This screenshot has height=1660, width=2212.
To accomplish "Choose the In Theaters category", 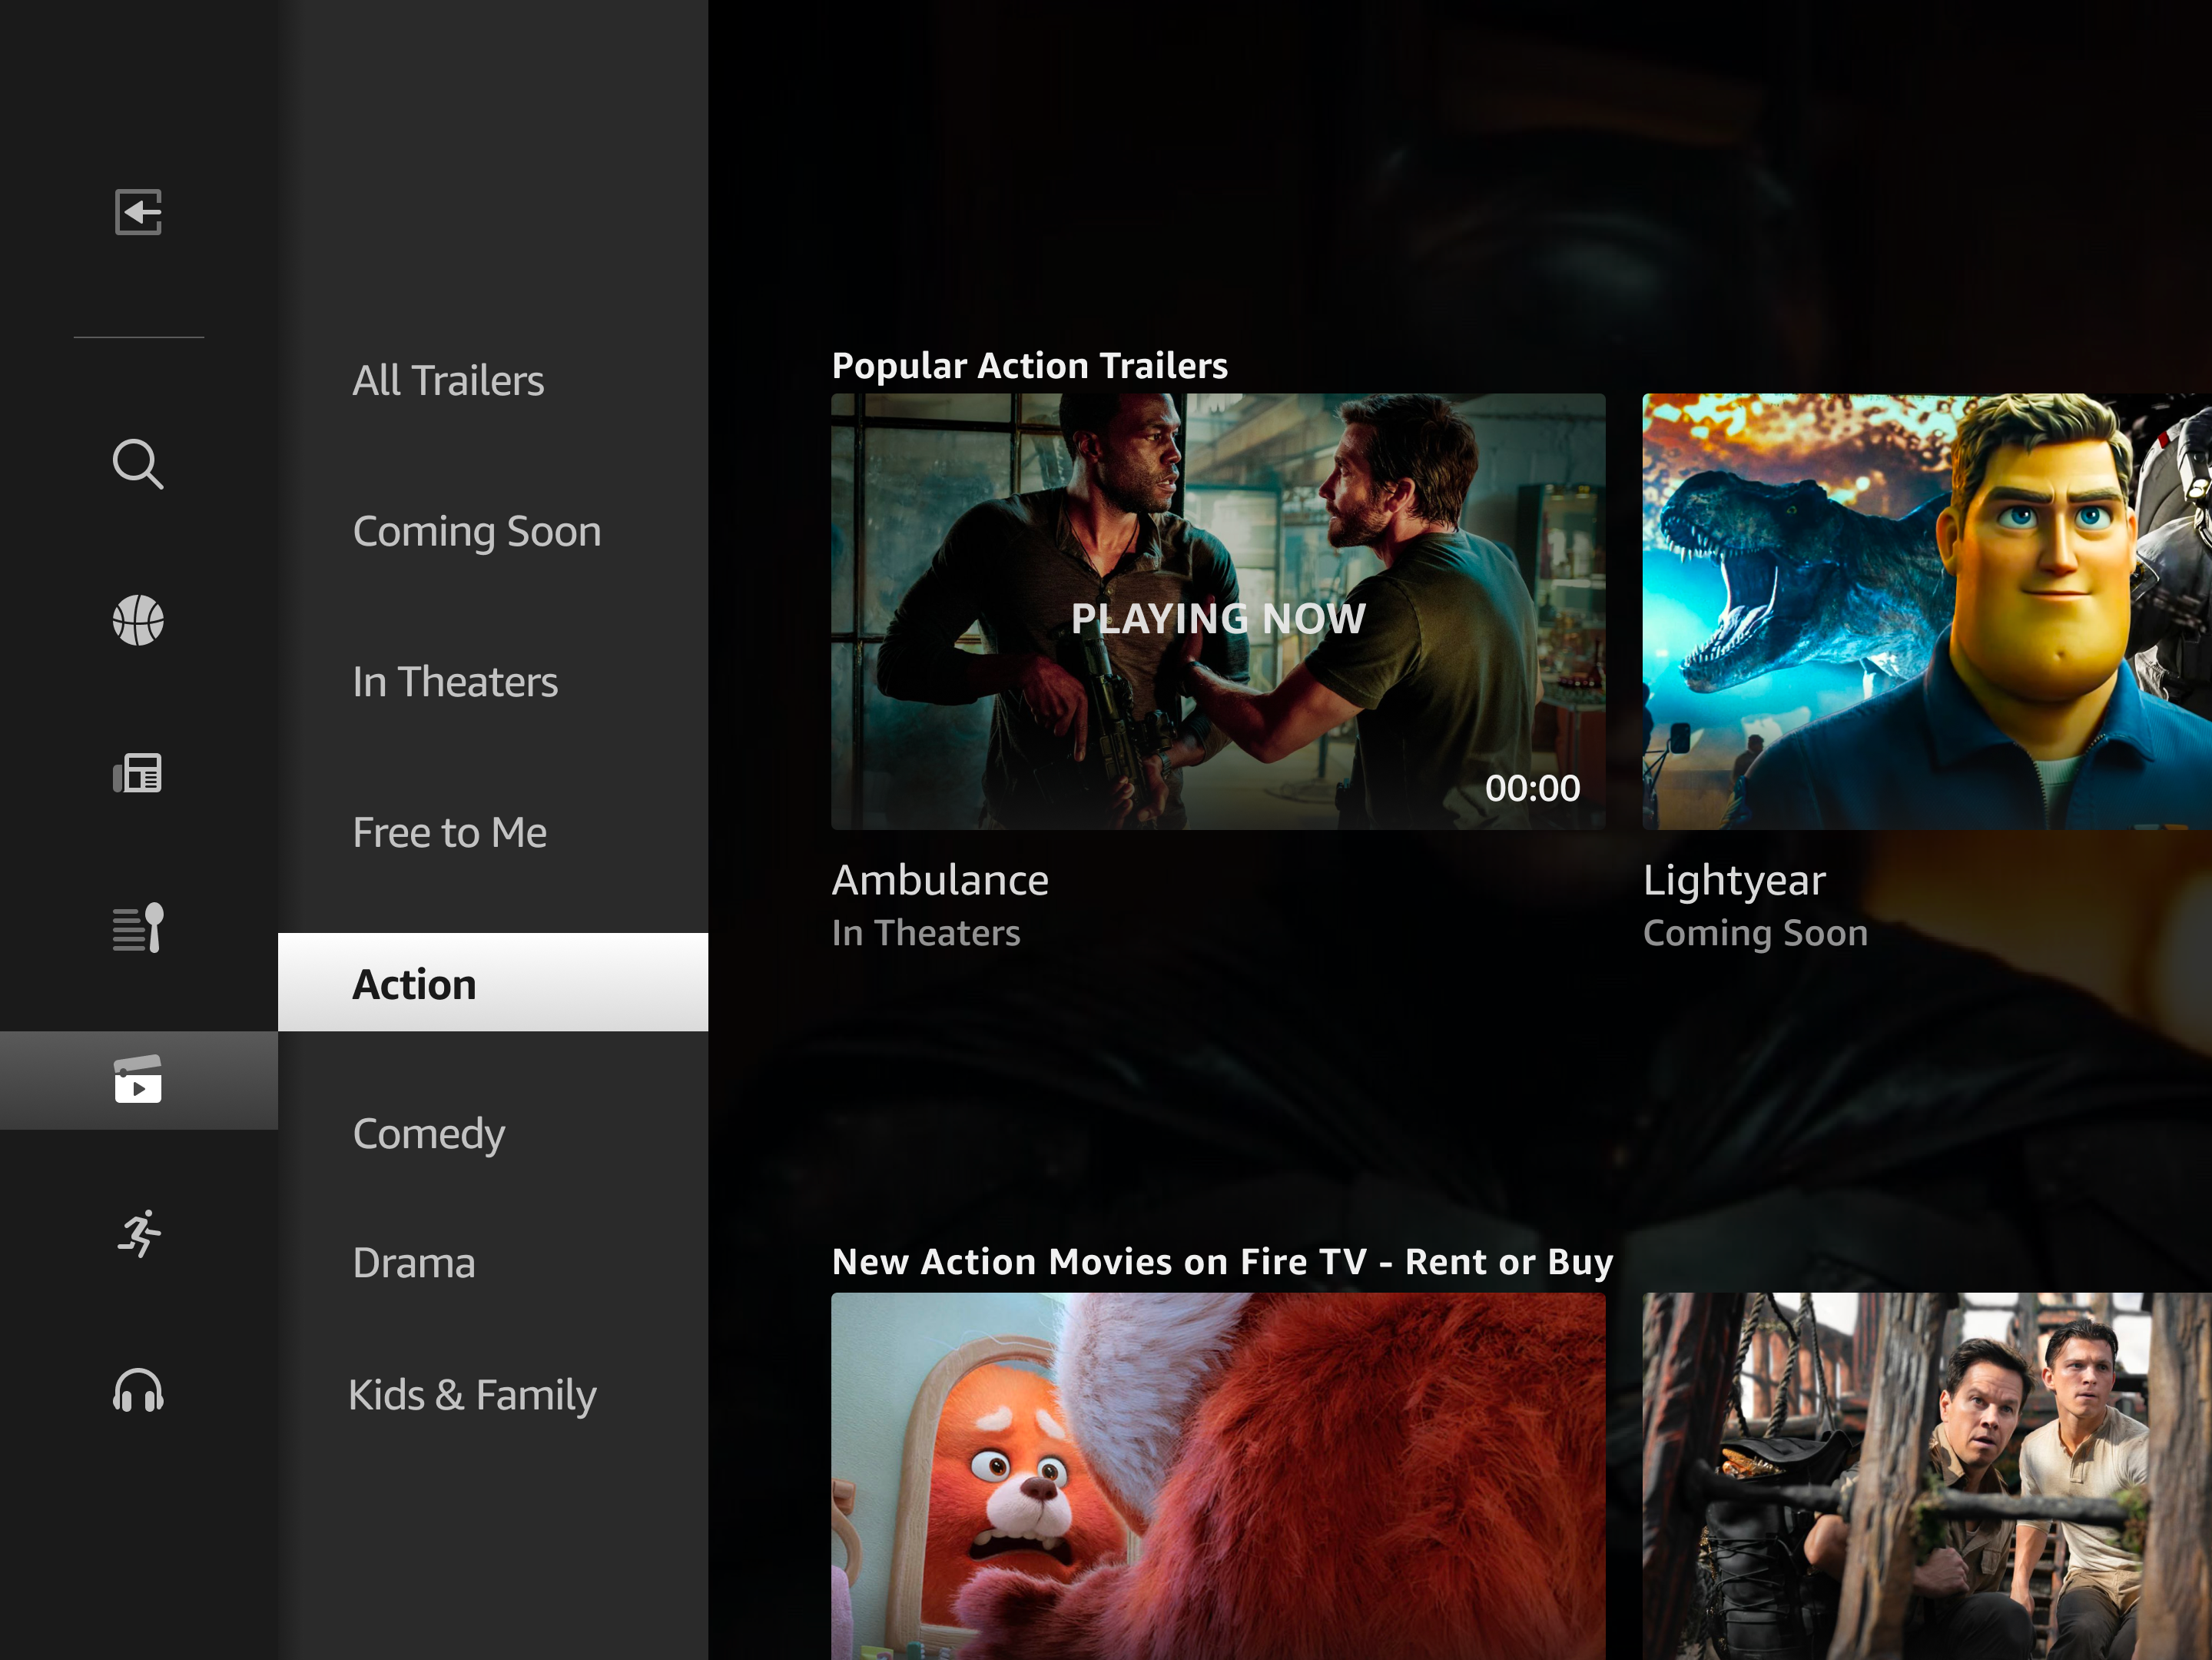I will (455, 682).
